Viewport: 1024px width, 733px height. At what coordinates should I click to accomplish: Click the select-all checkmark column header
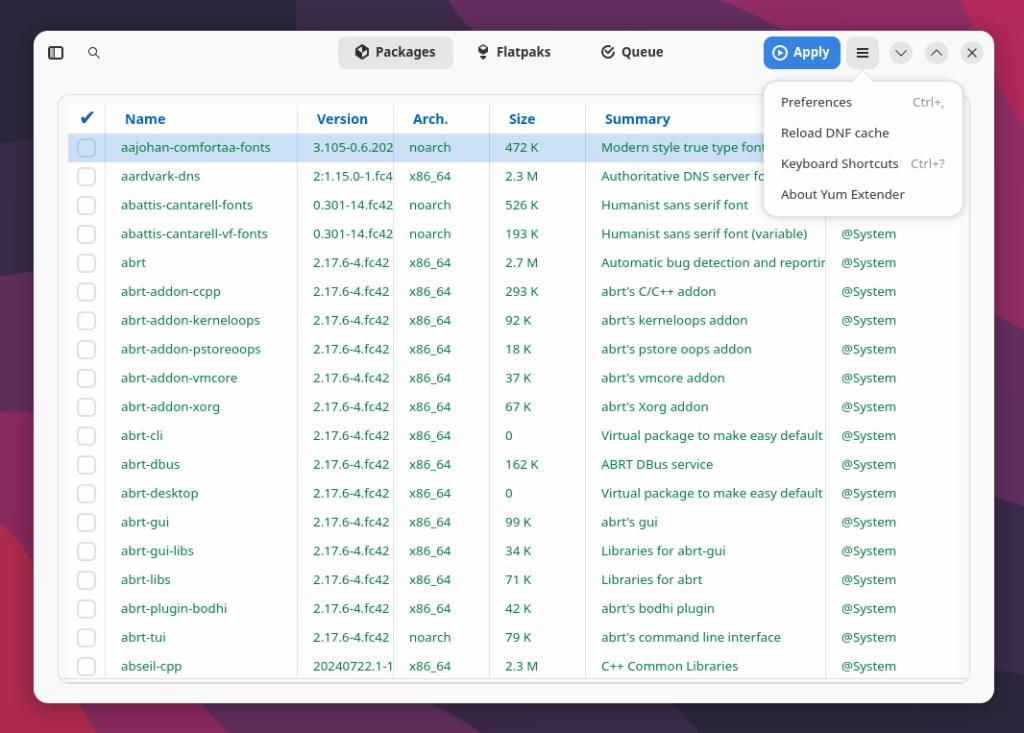(x=87, y=119)
